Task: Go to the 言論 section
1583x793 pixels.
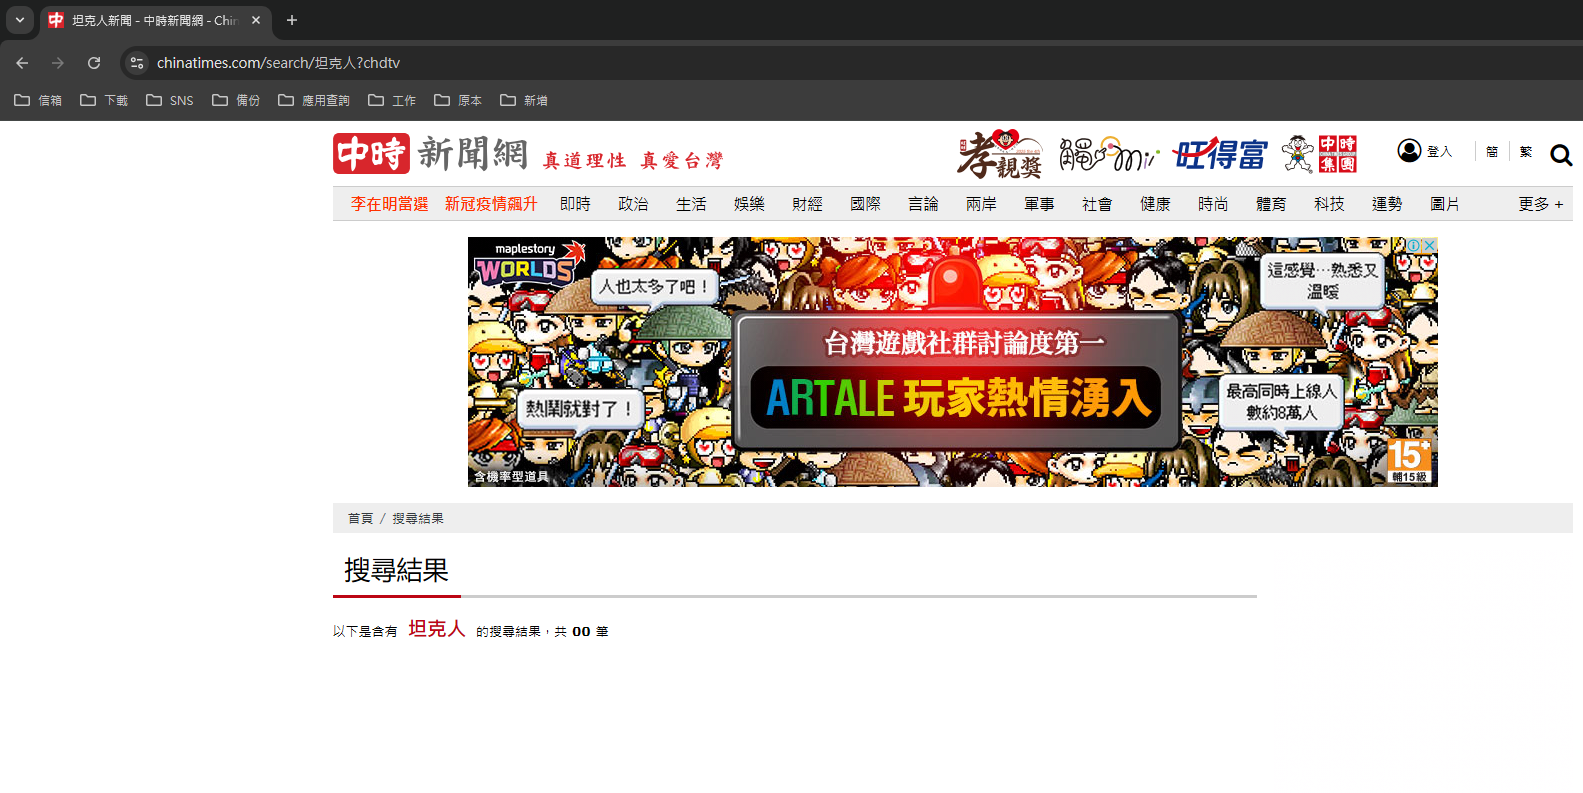Action: point(923,204)
